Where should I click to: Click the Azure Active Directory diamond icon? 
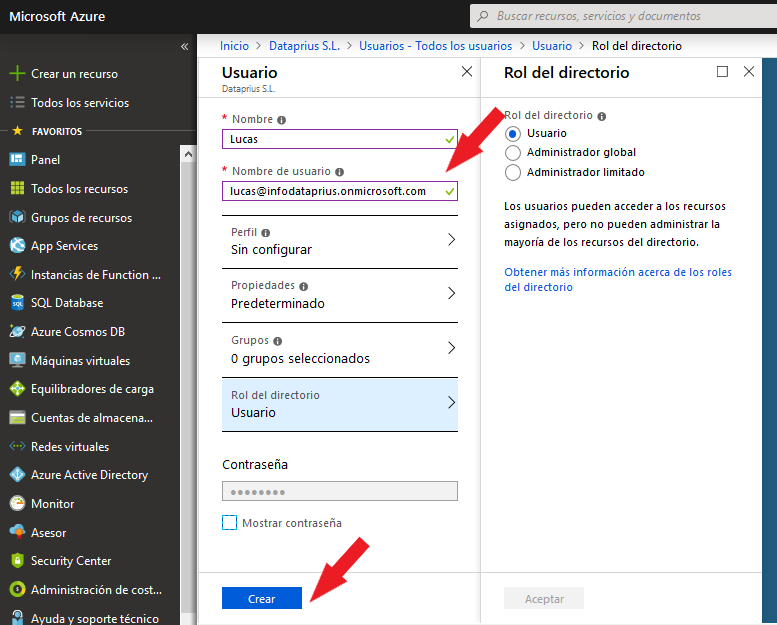pyautogui.click(x=17, y=474)
